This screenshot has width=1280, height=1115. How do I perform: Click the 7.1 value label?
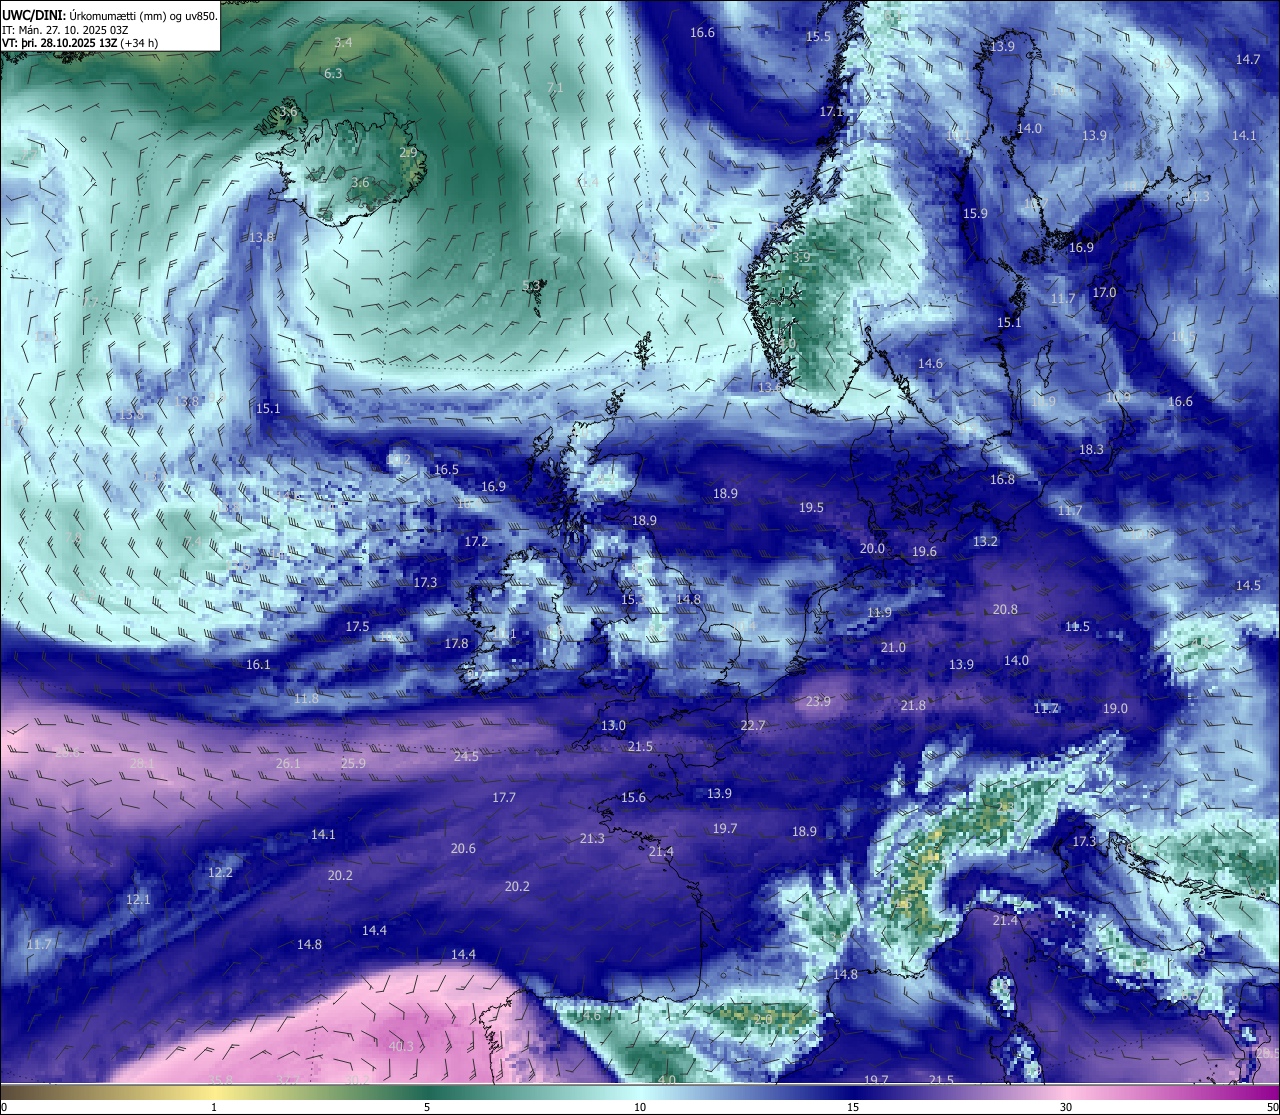(555, 88)
